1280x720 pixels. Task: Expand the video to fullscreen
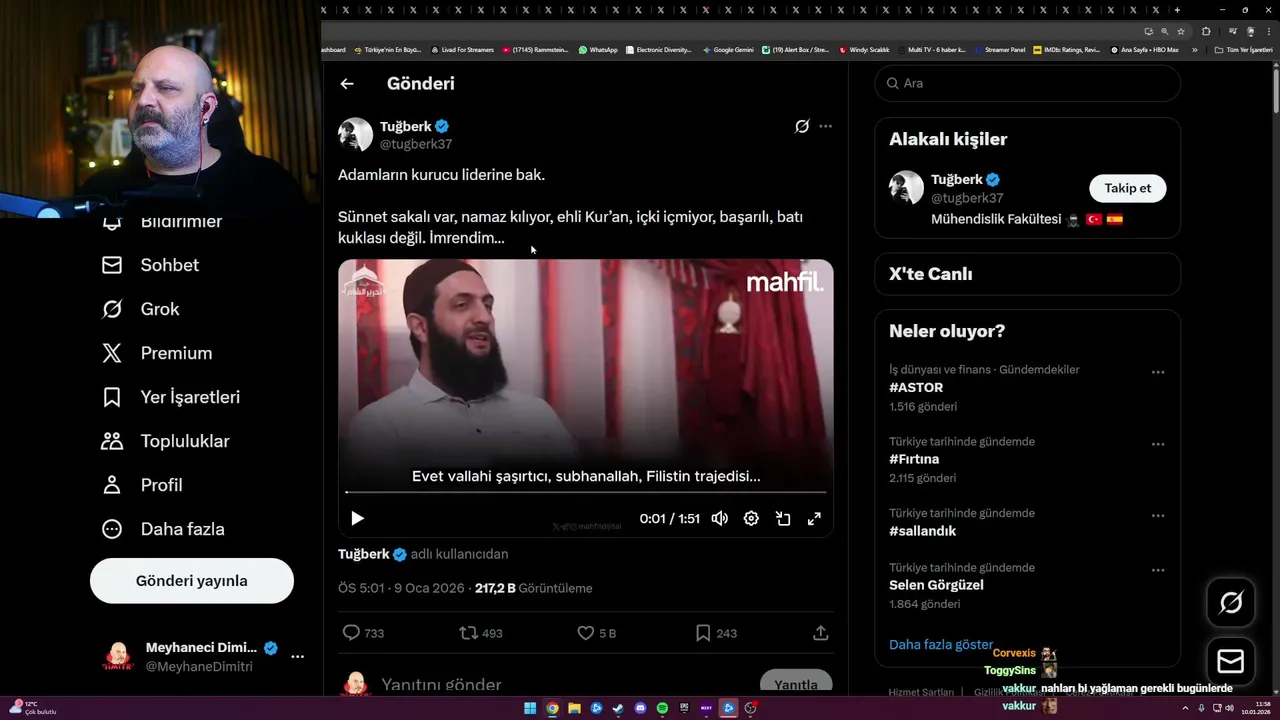[x=814, y=518]
